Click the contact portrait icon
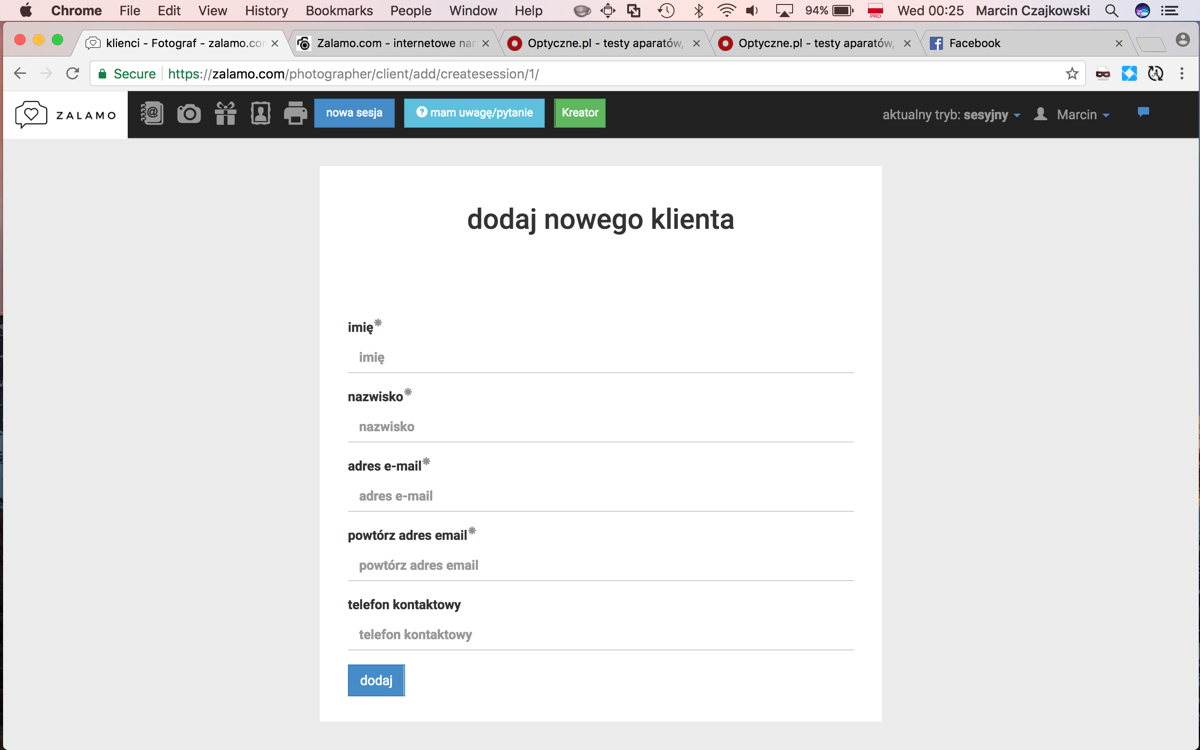This screenshot has height=750, width=1200. point(260,113)
